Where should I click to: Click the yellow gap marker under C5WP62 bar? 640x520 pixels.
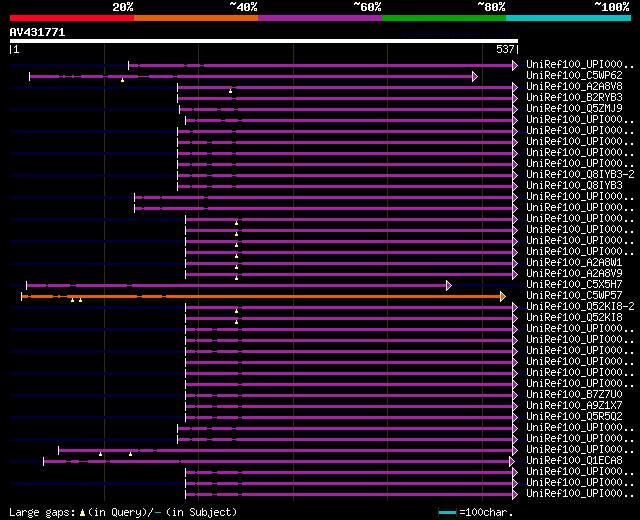tap(122, 80)
